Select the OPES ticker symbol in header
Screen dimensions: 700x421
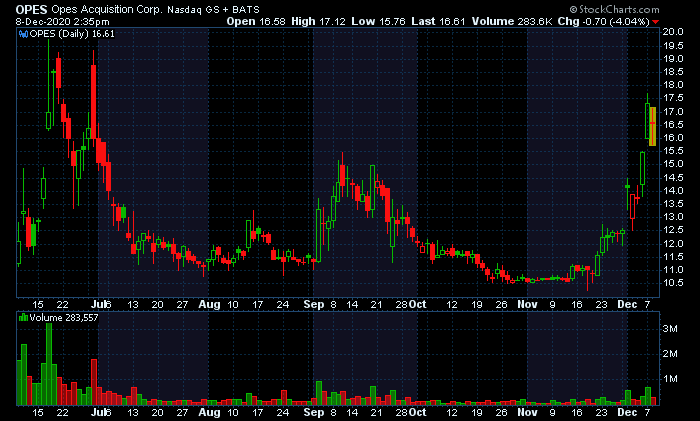click(x=31, y=9)
